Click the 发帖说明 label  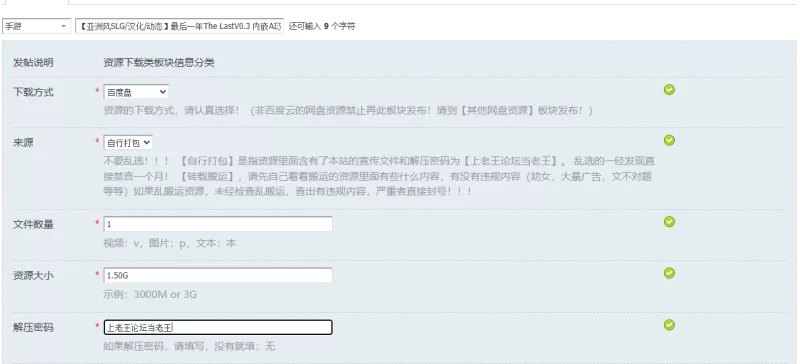pos(33,63)
